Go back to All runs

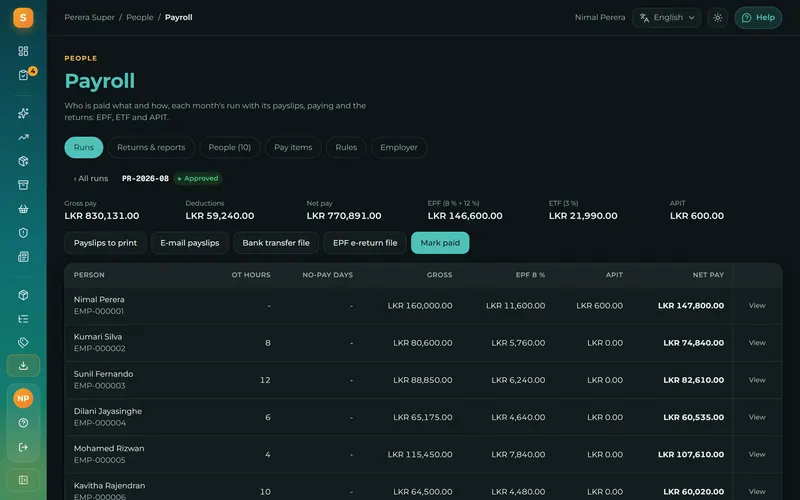click(91, 179)
